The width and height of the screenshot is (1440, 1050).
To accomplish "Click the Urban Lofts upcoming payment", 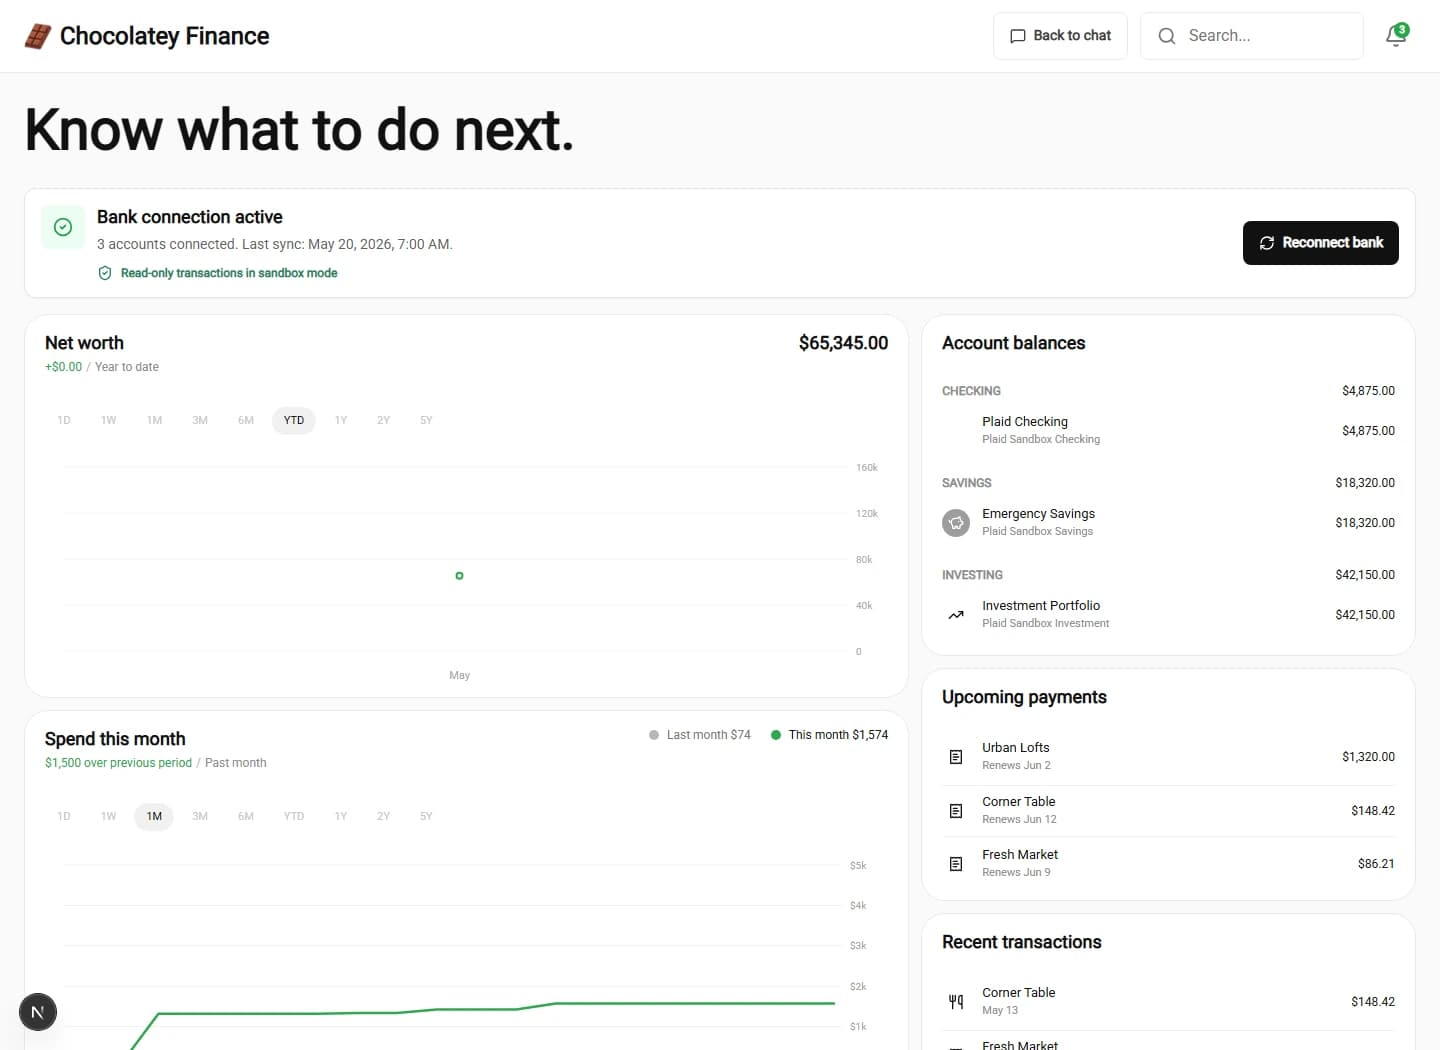I will tap(1168, 756).
